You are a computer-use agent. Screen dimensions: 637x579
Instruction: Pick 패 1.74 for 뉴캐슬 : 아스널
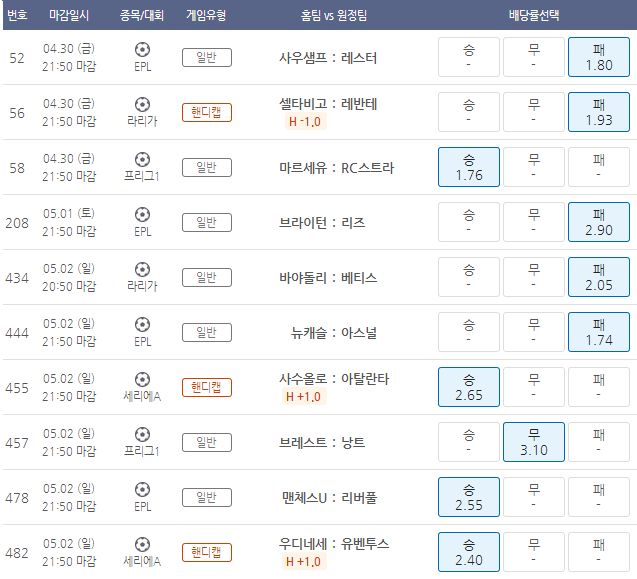coord(599,332)
